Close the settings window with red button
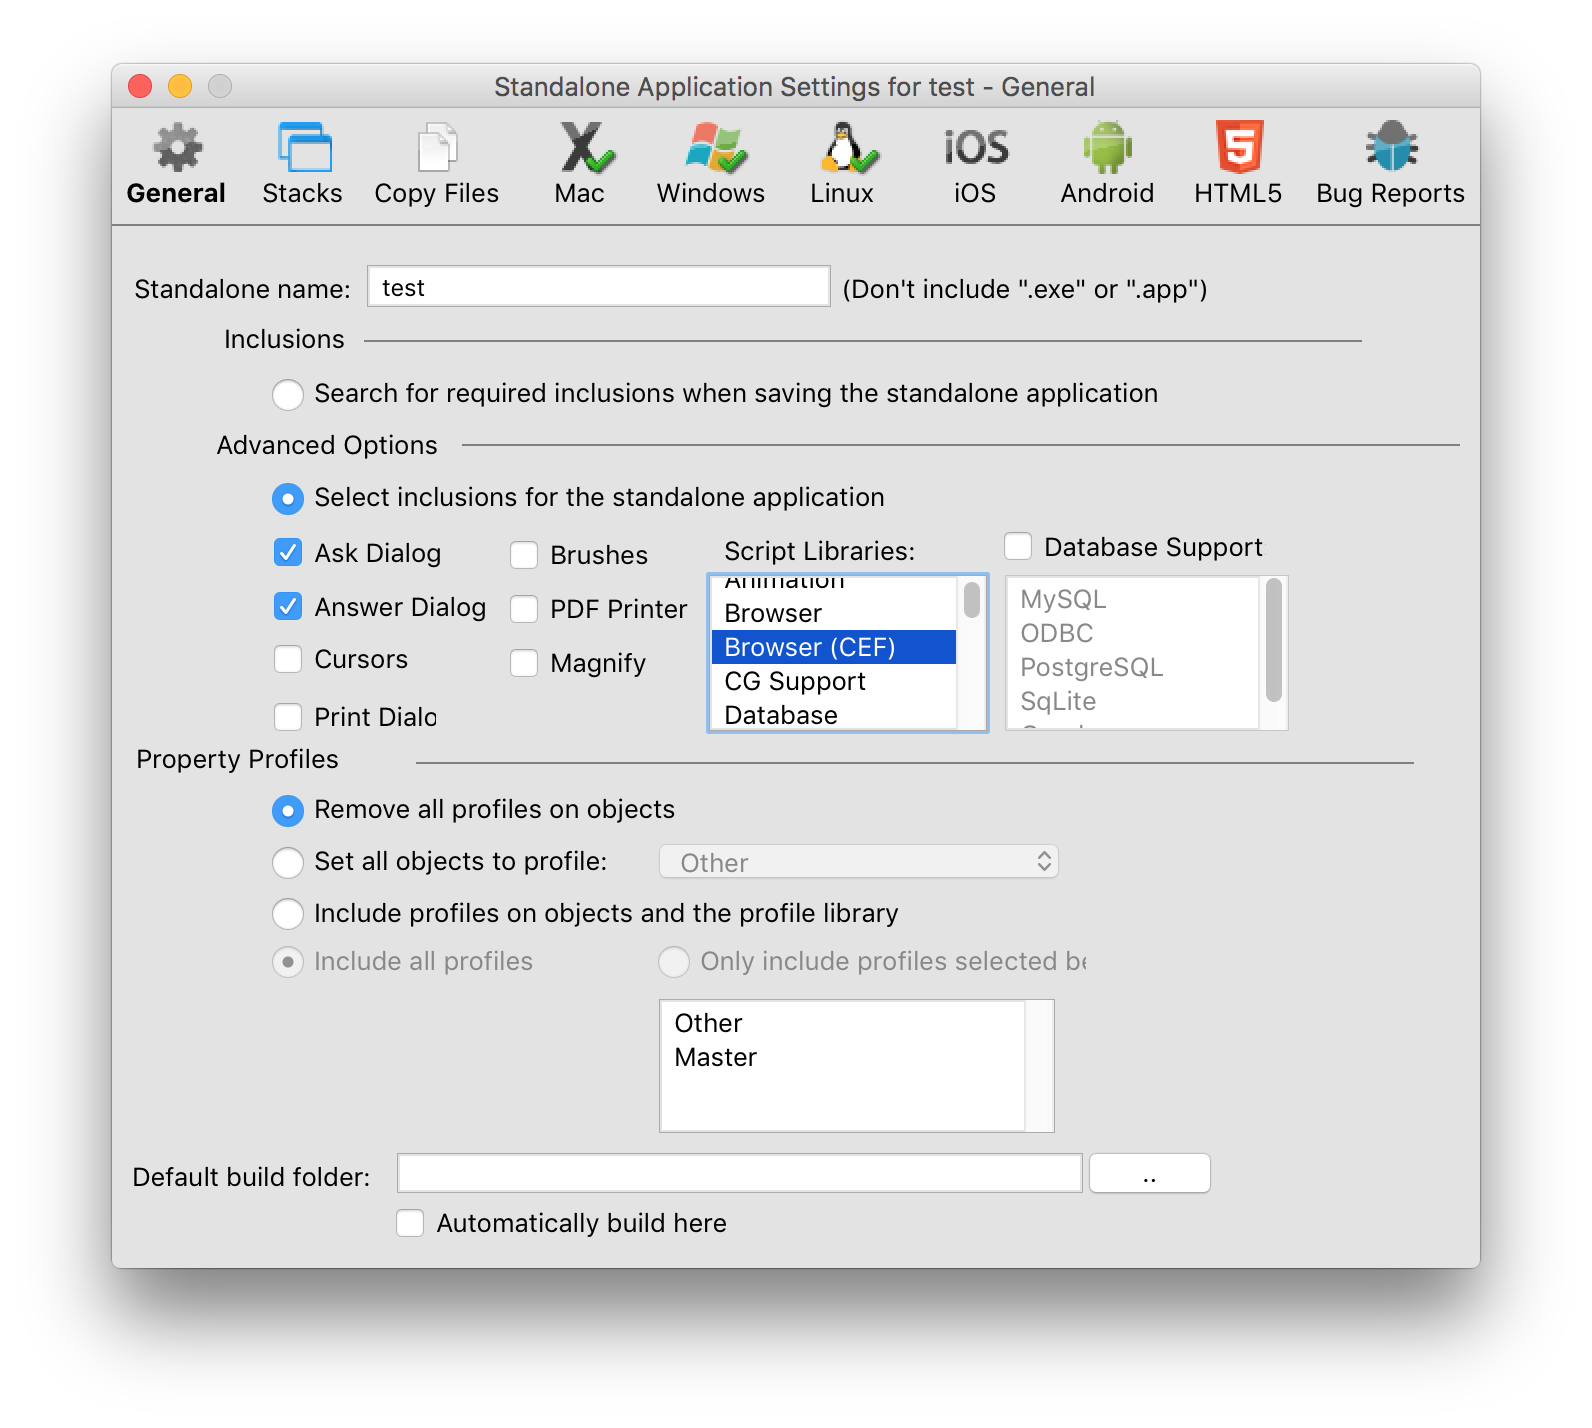 click(x=141, y=86)
